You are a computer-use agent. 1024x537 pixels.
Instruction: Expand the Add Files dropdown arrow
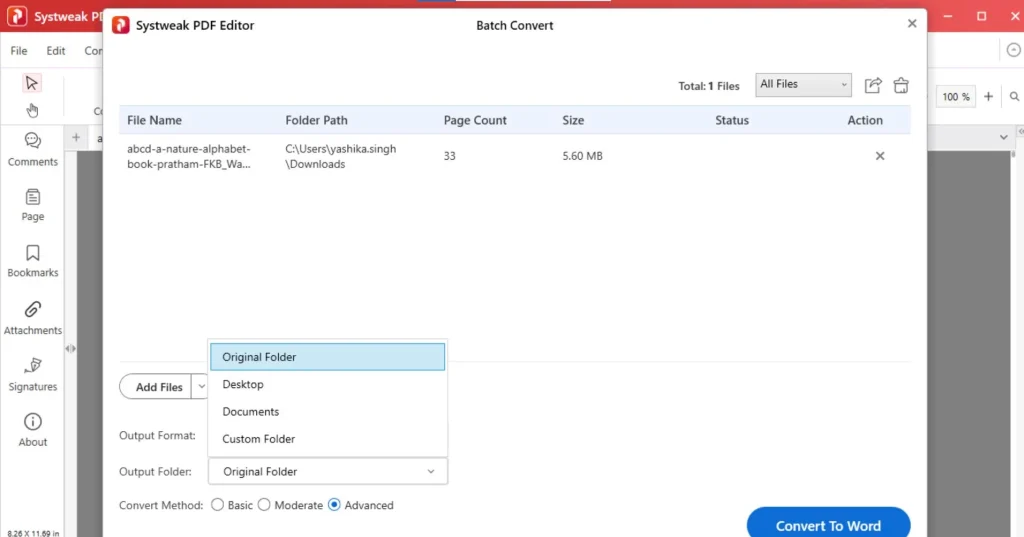click(201, 387)
